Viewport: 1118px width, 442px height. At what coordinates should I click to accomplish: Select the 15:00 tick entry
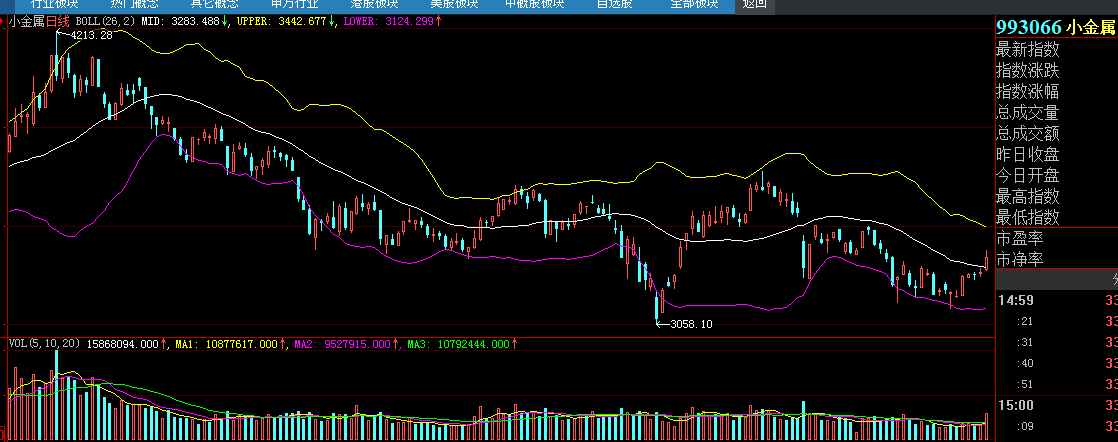1014,405
